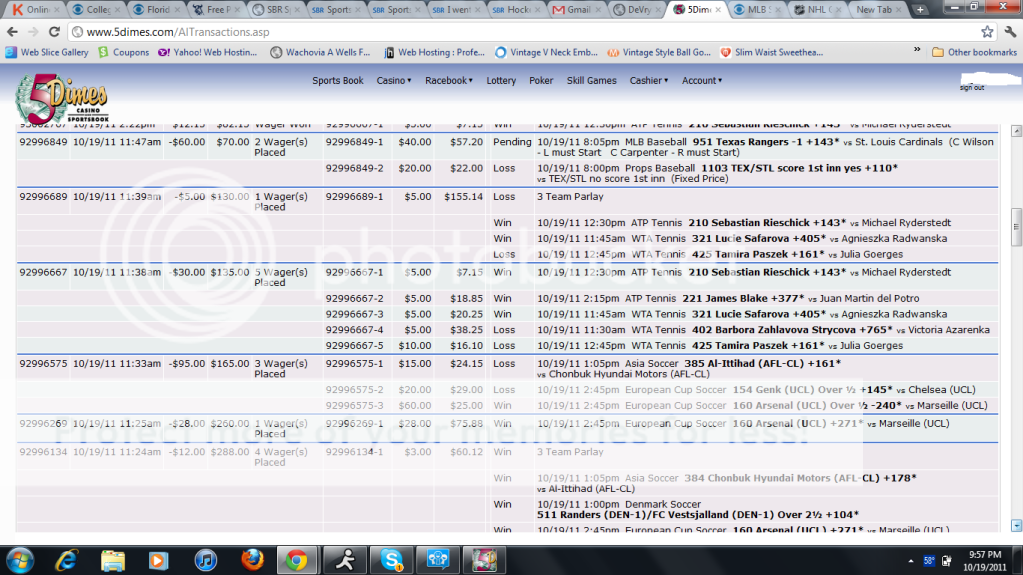The width and height of the screenshot is (1023, 575).
Task: Open the Chrome wrench settings menu
Action: (1008, 32)
